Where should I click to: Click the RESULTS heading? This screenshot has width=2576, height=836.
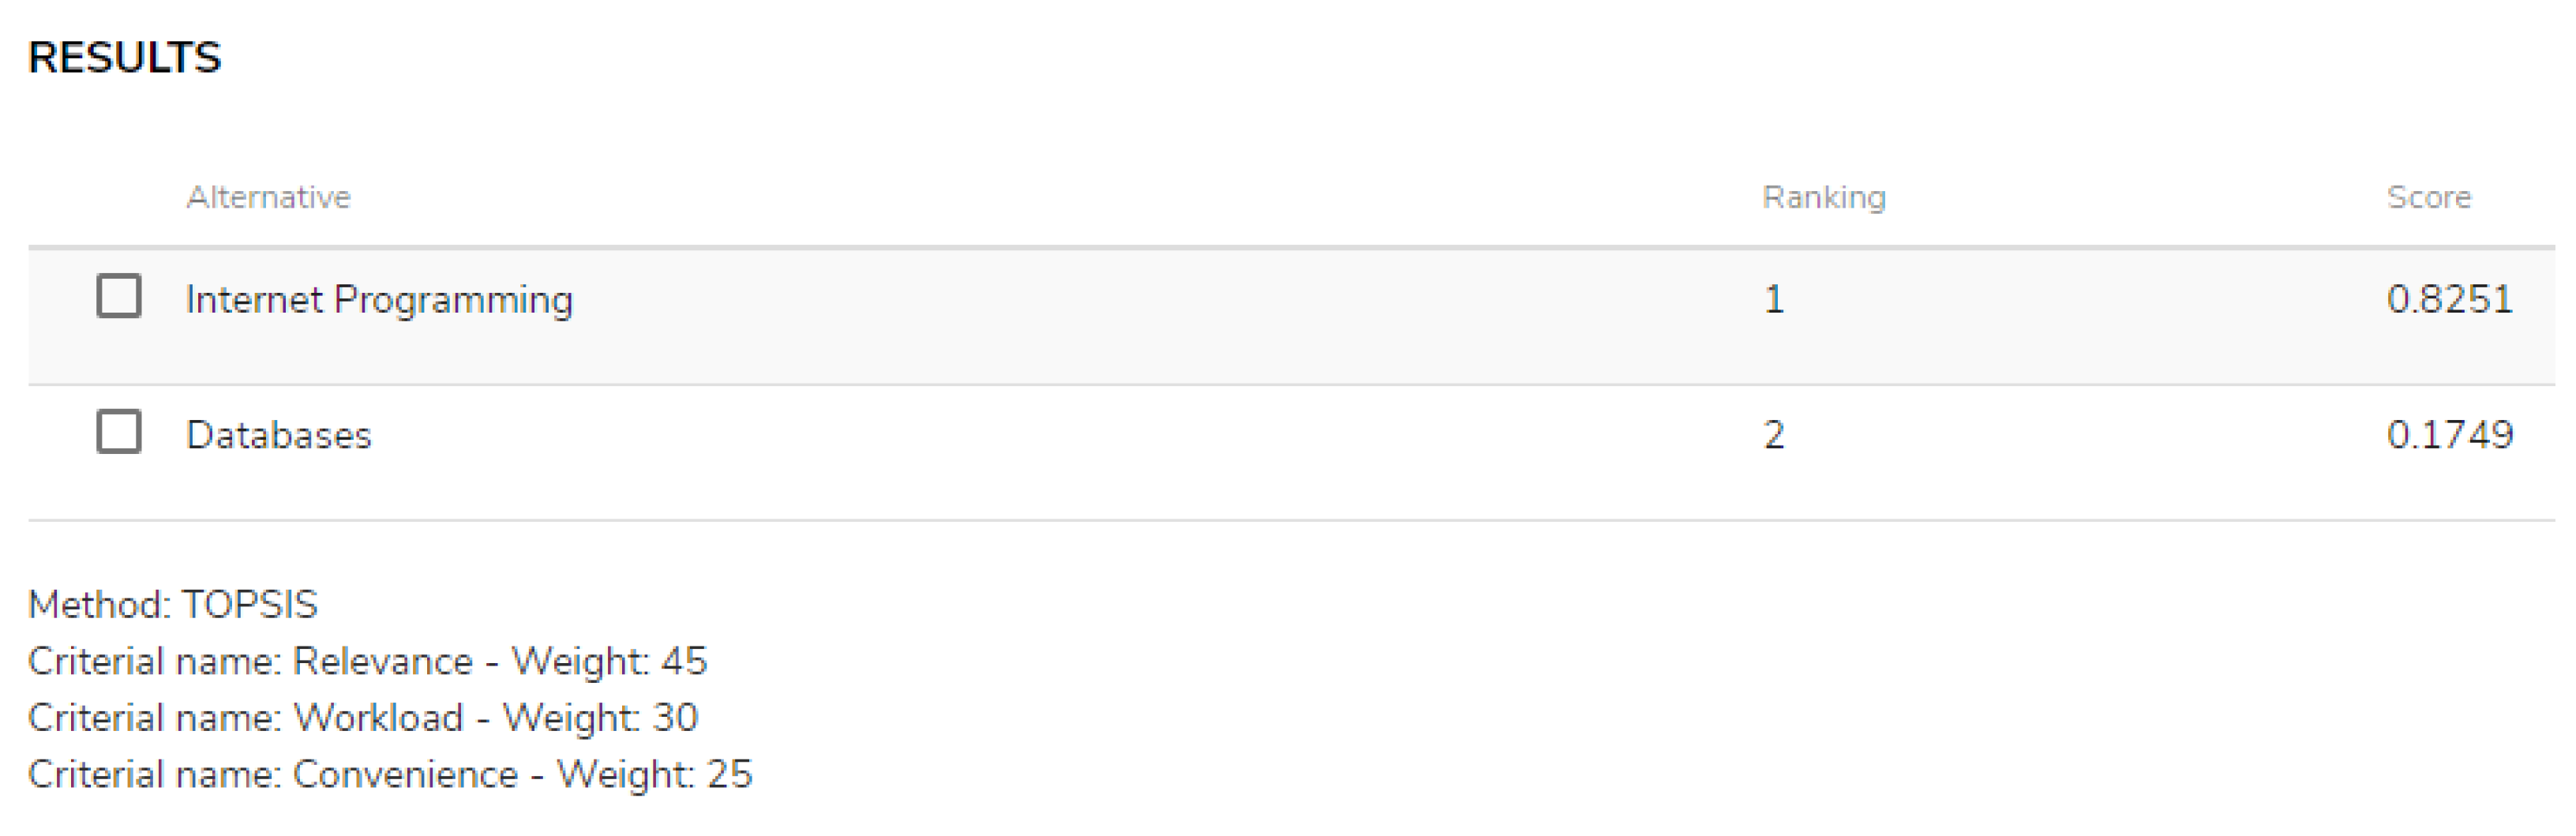[x=124, y=58]
